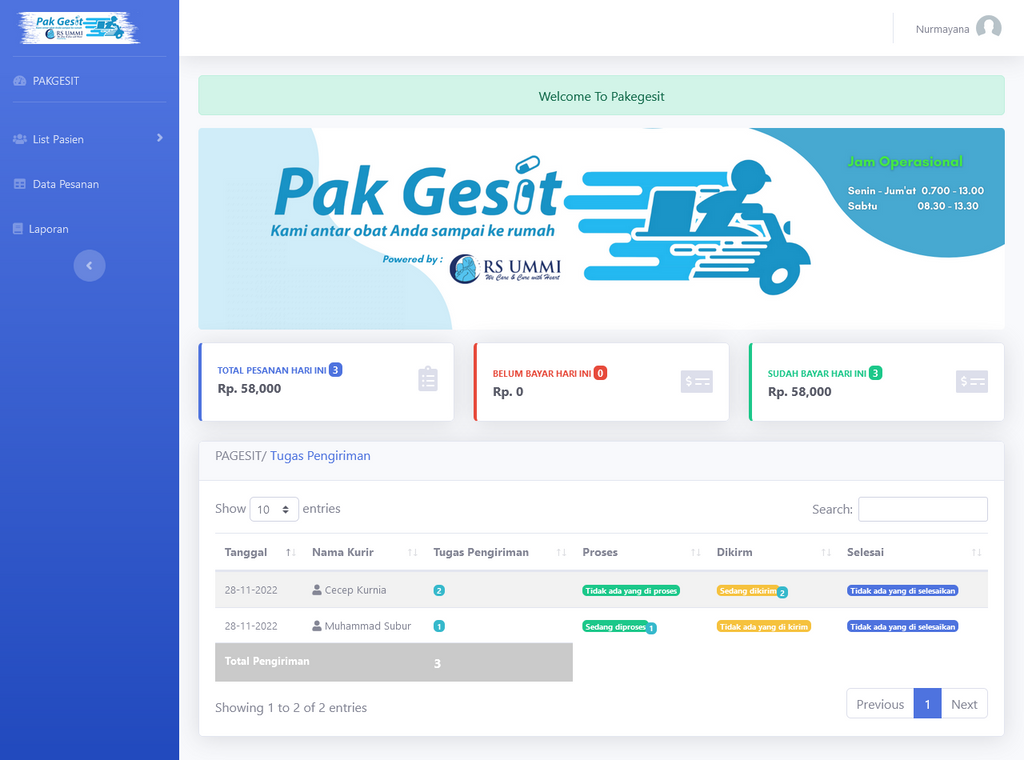The height and width of the screenshot is (760, 1024).
Task: Click the Pak Gesit banner image
Action: (x=601, y=229)
